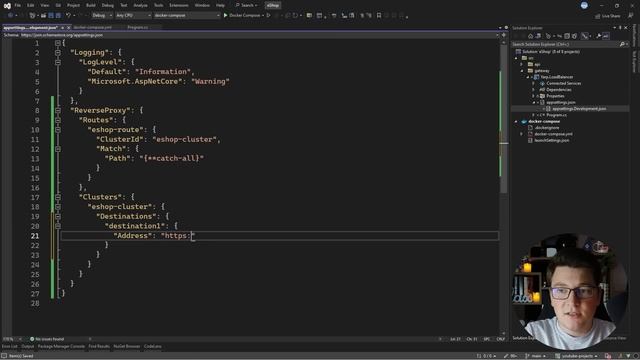The image size is (640, 360).
Task: Select Dependencies node in Solution Explorer
Action: click(559, 90)
